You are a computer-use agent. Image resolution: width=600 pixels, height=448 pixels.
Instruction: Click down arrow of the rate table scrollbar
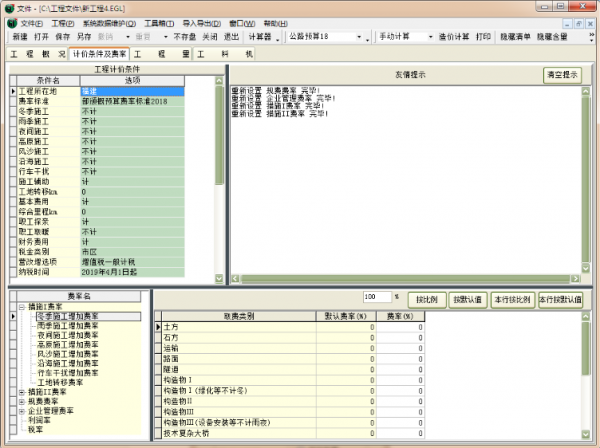pos(586,434)
